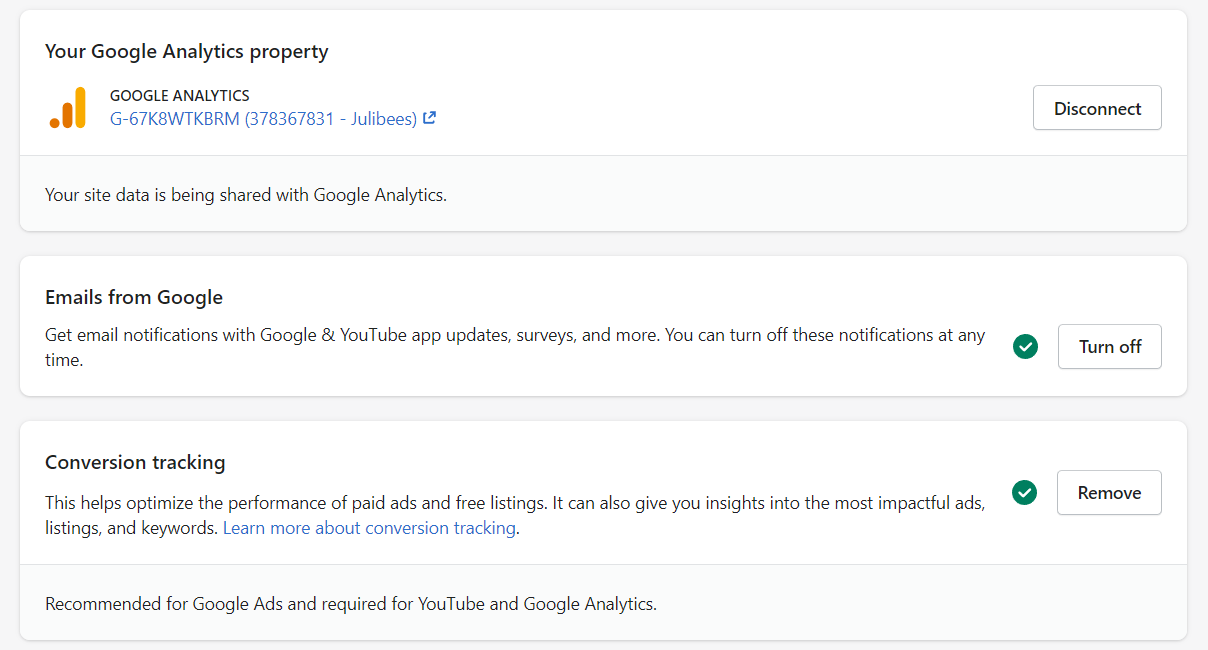This screenshot has height=650, width=1208.
Task: Click the 'required for YouTube and Google Analytics' text
Action: tap(540, 604)
